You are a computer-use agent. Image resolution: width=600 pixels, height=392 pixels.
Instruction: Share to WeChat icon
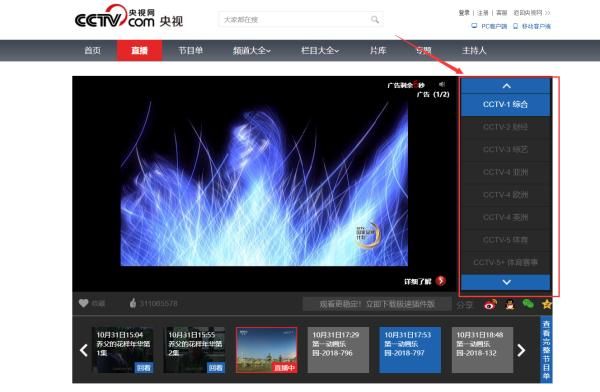point(528,304)
